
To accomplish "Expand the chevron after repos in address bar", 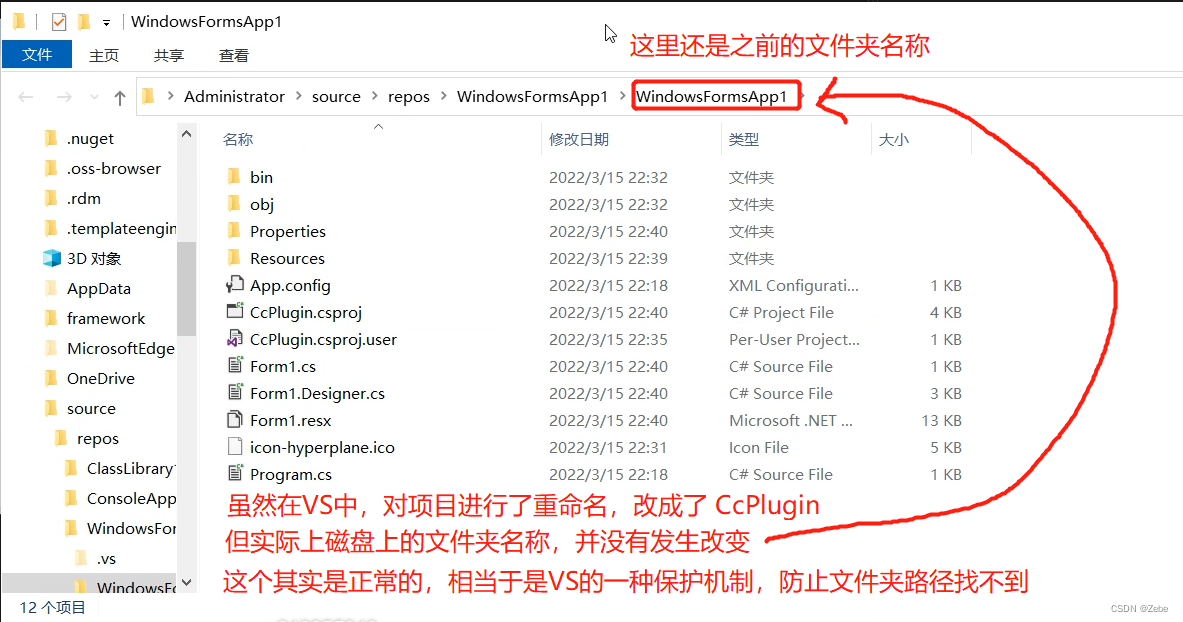I will pyautogui.click(x=443, y=96).
